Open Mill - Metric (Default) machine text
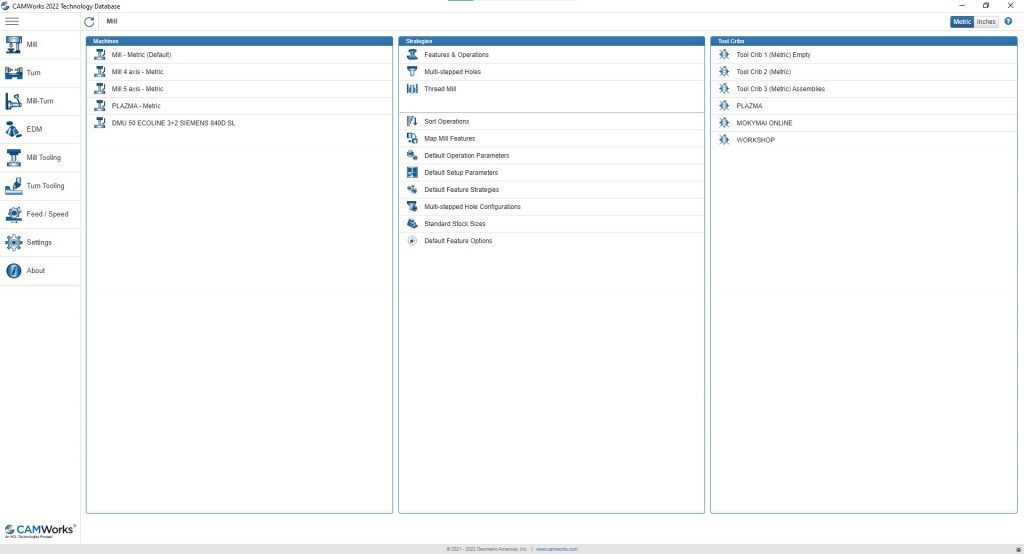Viewport: 1024px width, 554px height. [141, 55]
